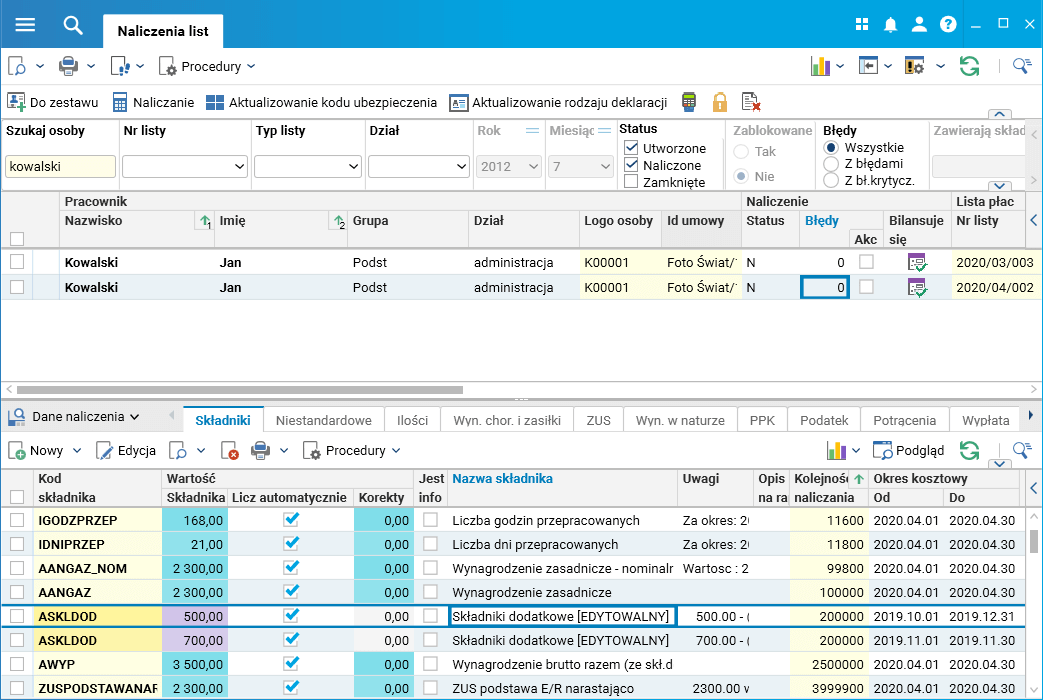The image size is (1043, 700).
Task: Click the filter search icon in the Składniki toolbar
Action: coord(1022,450)
